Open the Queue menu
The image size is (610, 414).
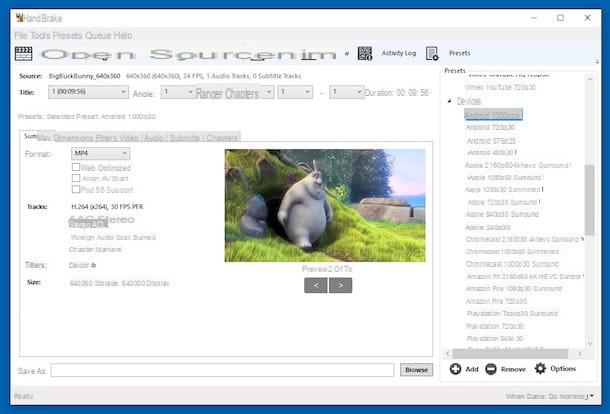(98, 35)
